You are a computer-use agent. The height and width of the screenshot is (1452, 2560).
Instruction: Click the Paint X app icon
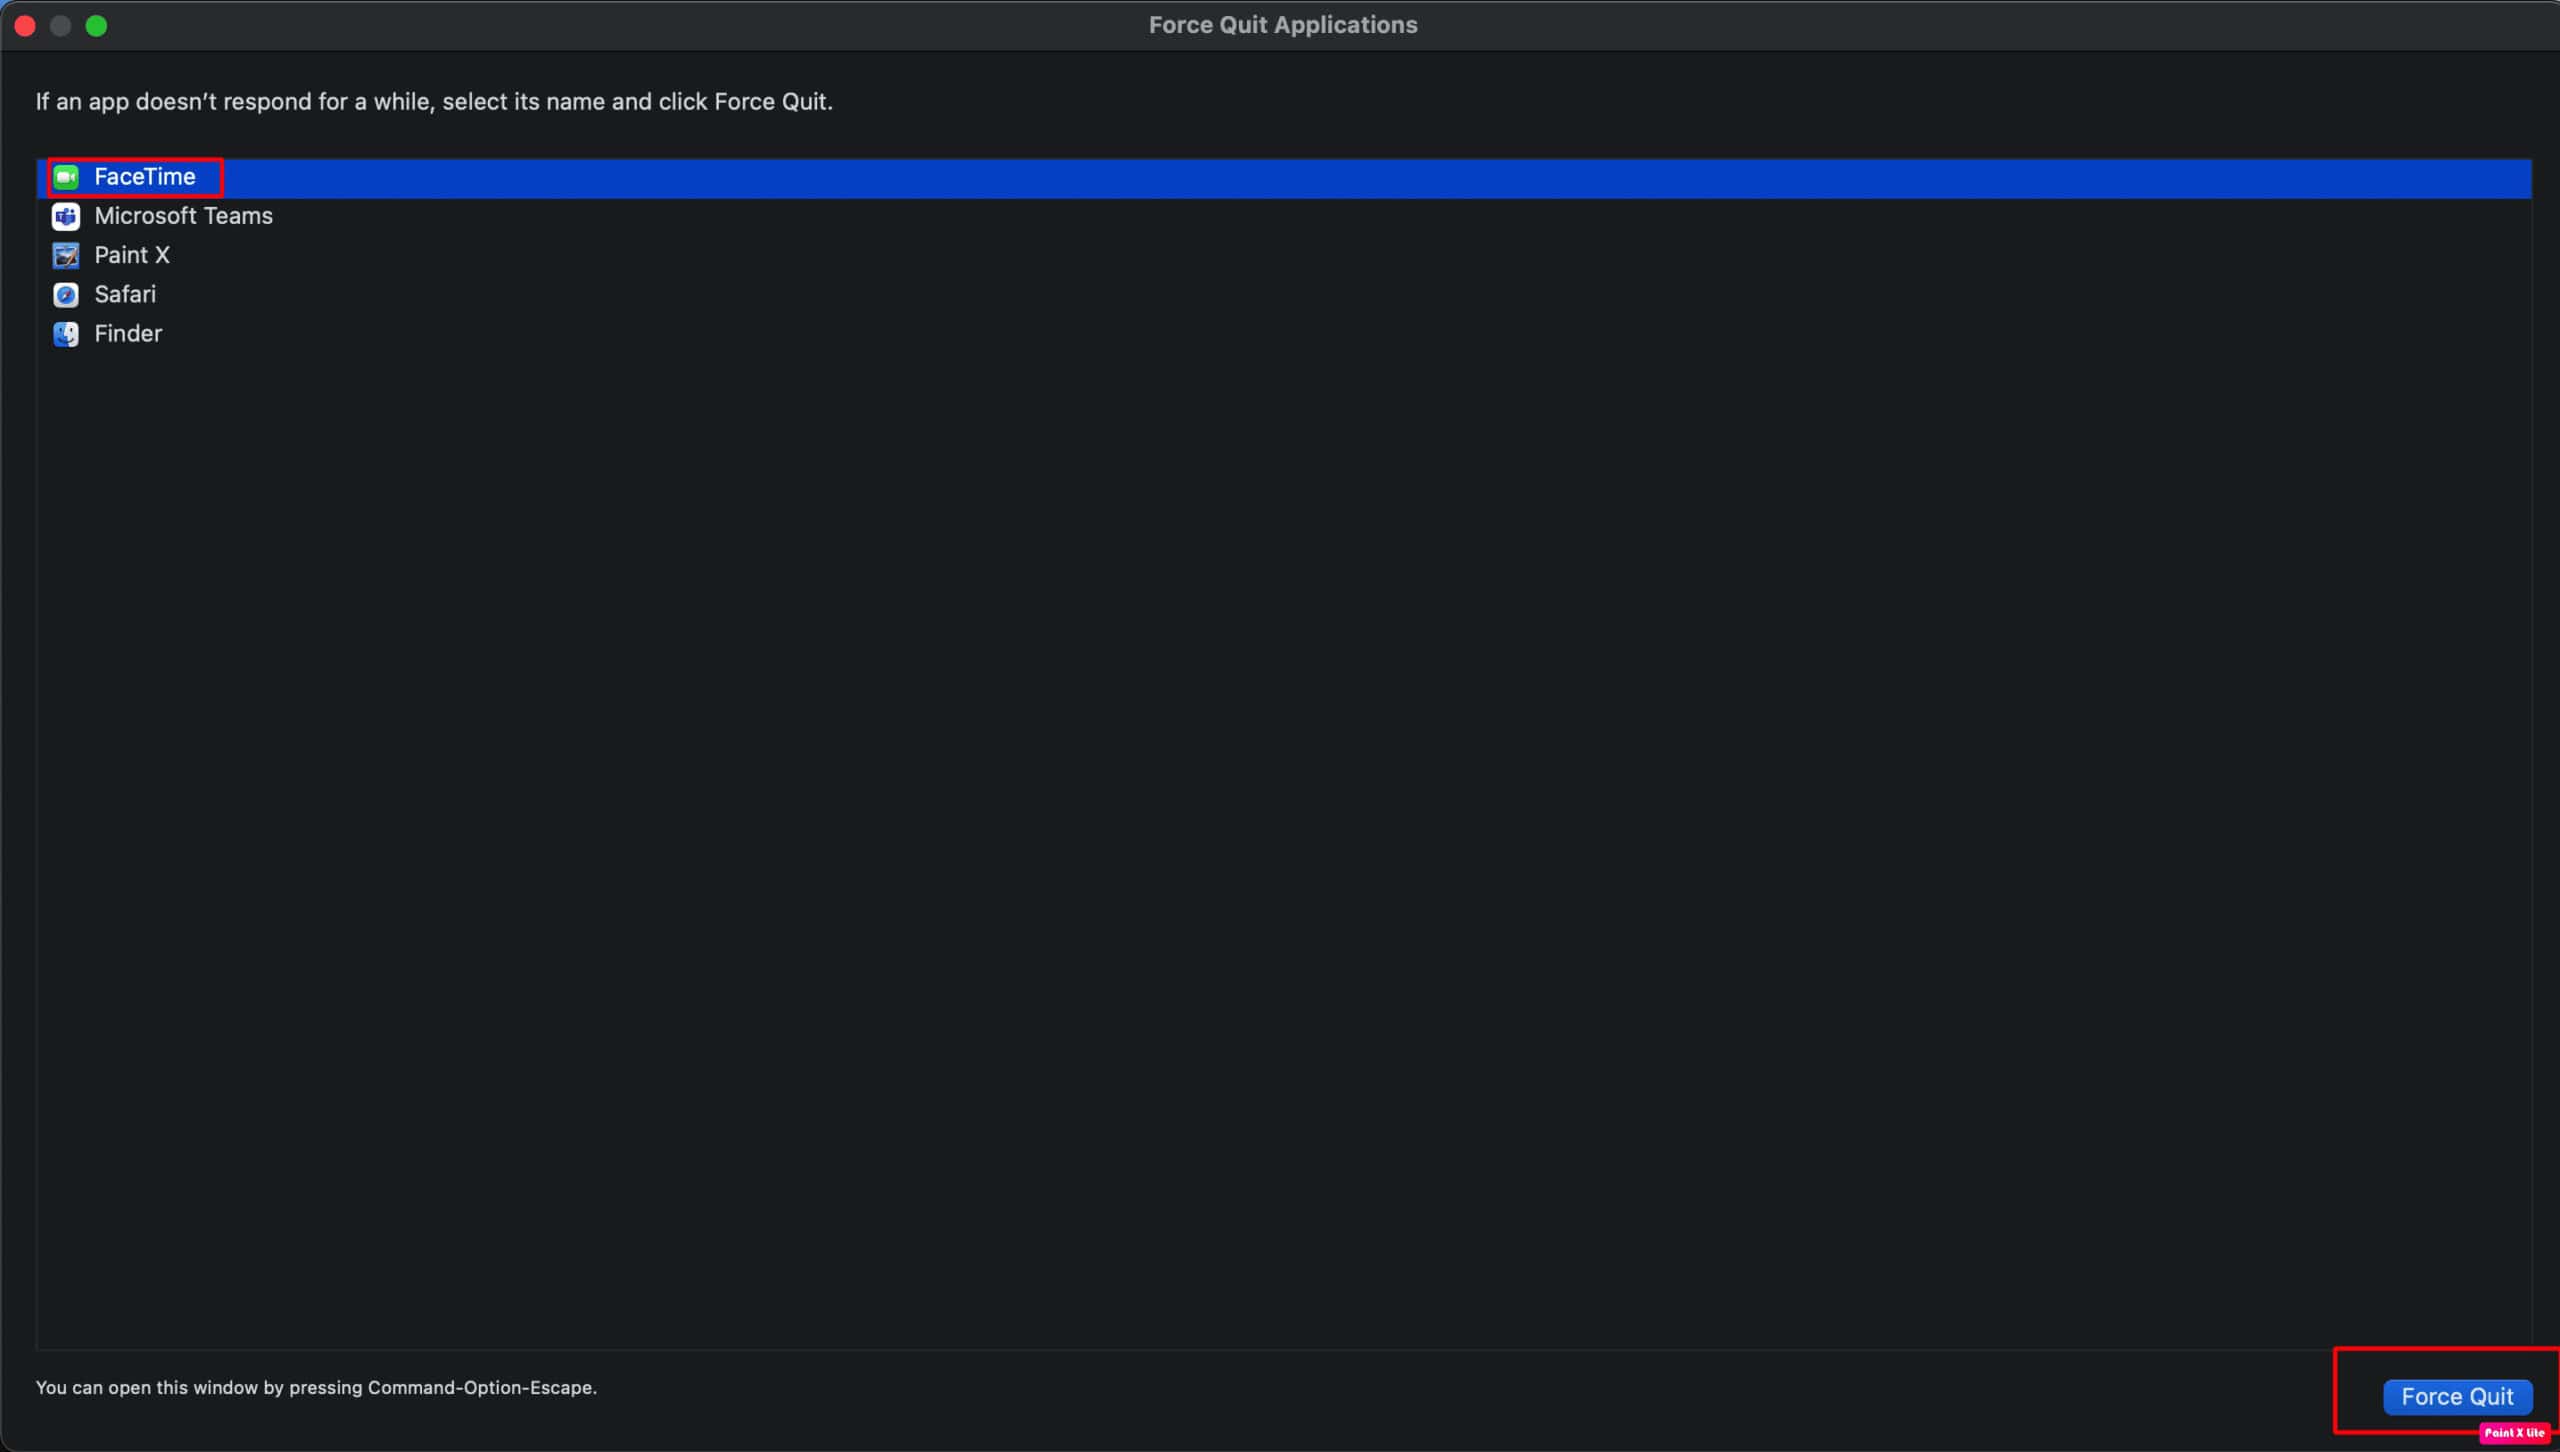pos(66,255)
